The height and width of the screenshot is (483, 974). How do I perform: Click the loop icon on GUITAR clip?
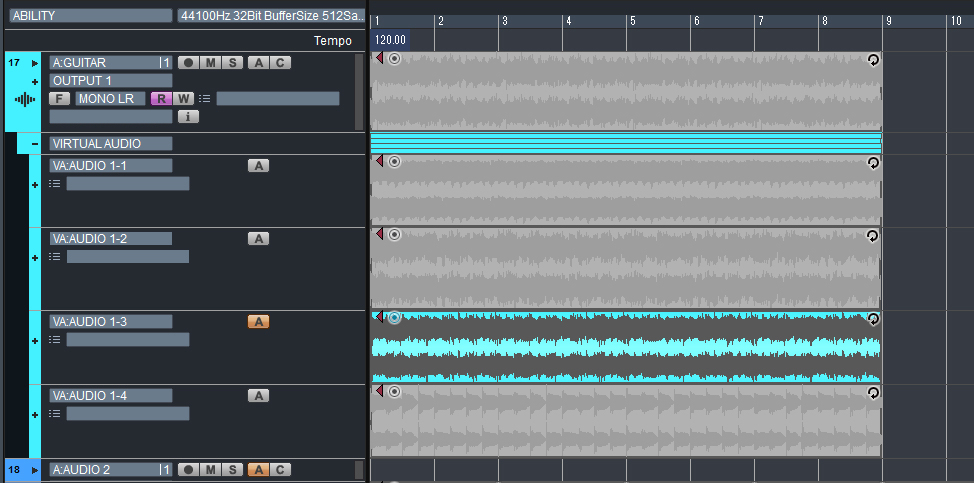coord(873,60)
